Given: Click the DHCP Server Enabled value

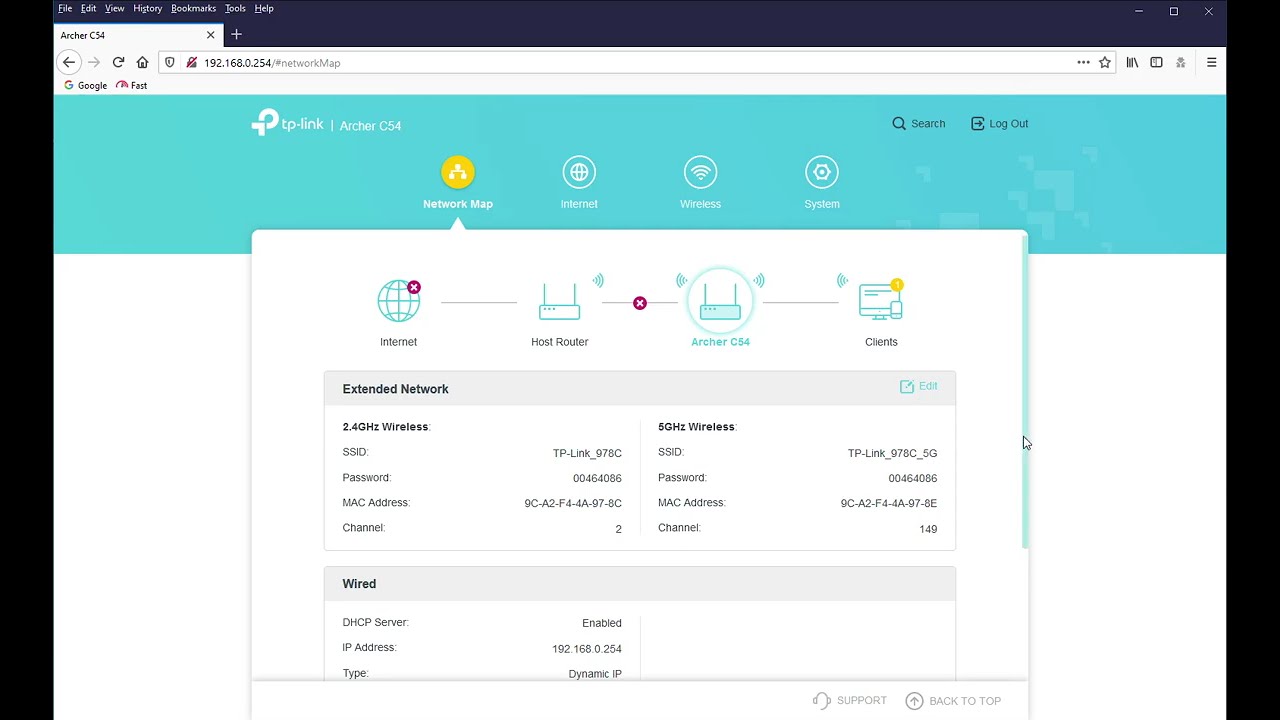Looking at the screenshot, I should pyautogui.click(x=601, y=623).
